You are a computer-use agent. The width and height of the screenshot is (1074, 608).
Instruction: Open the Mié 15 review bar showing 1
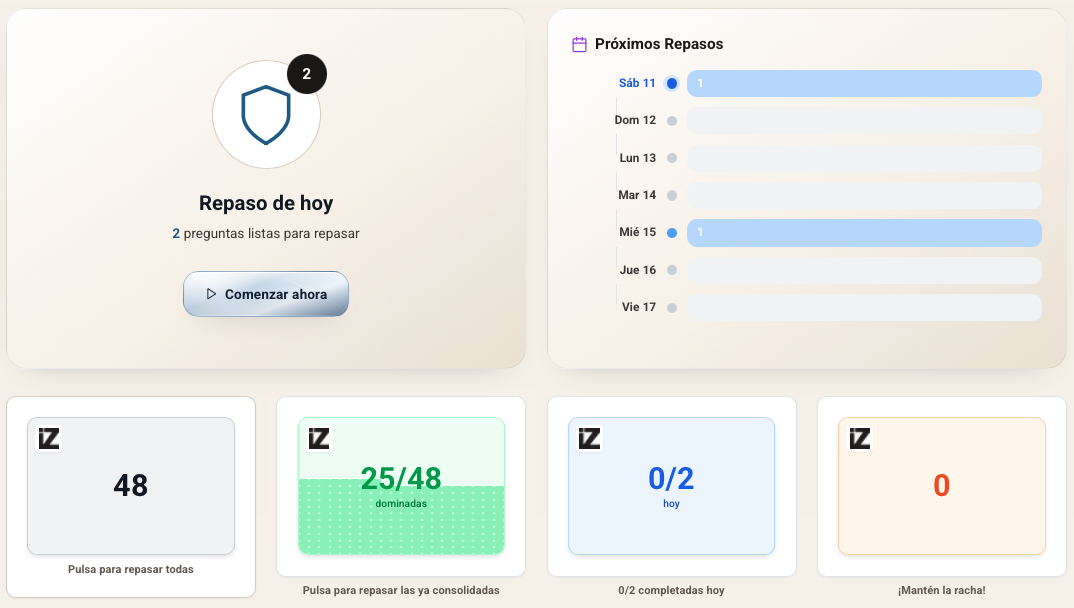pos(864,232)
